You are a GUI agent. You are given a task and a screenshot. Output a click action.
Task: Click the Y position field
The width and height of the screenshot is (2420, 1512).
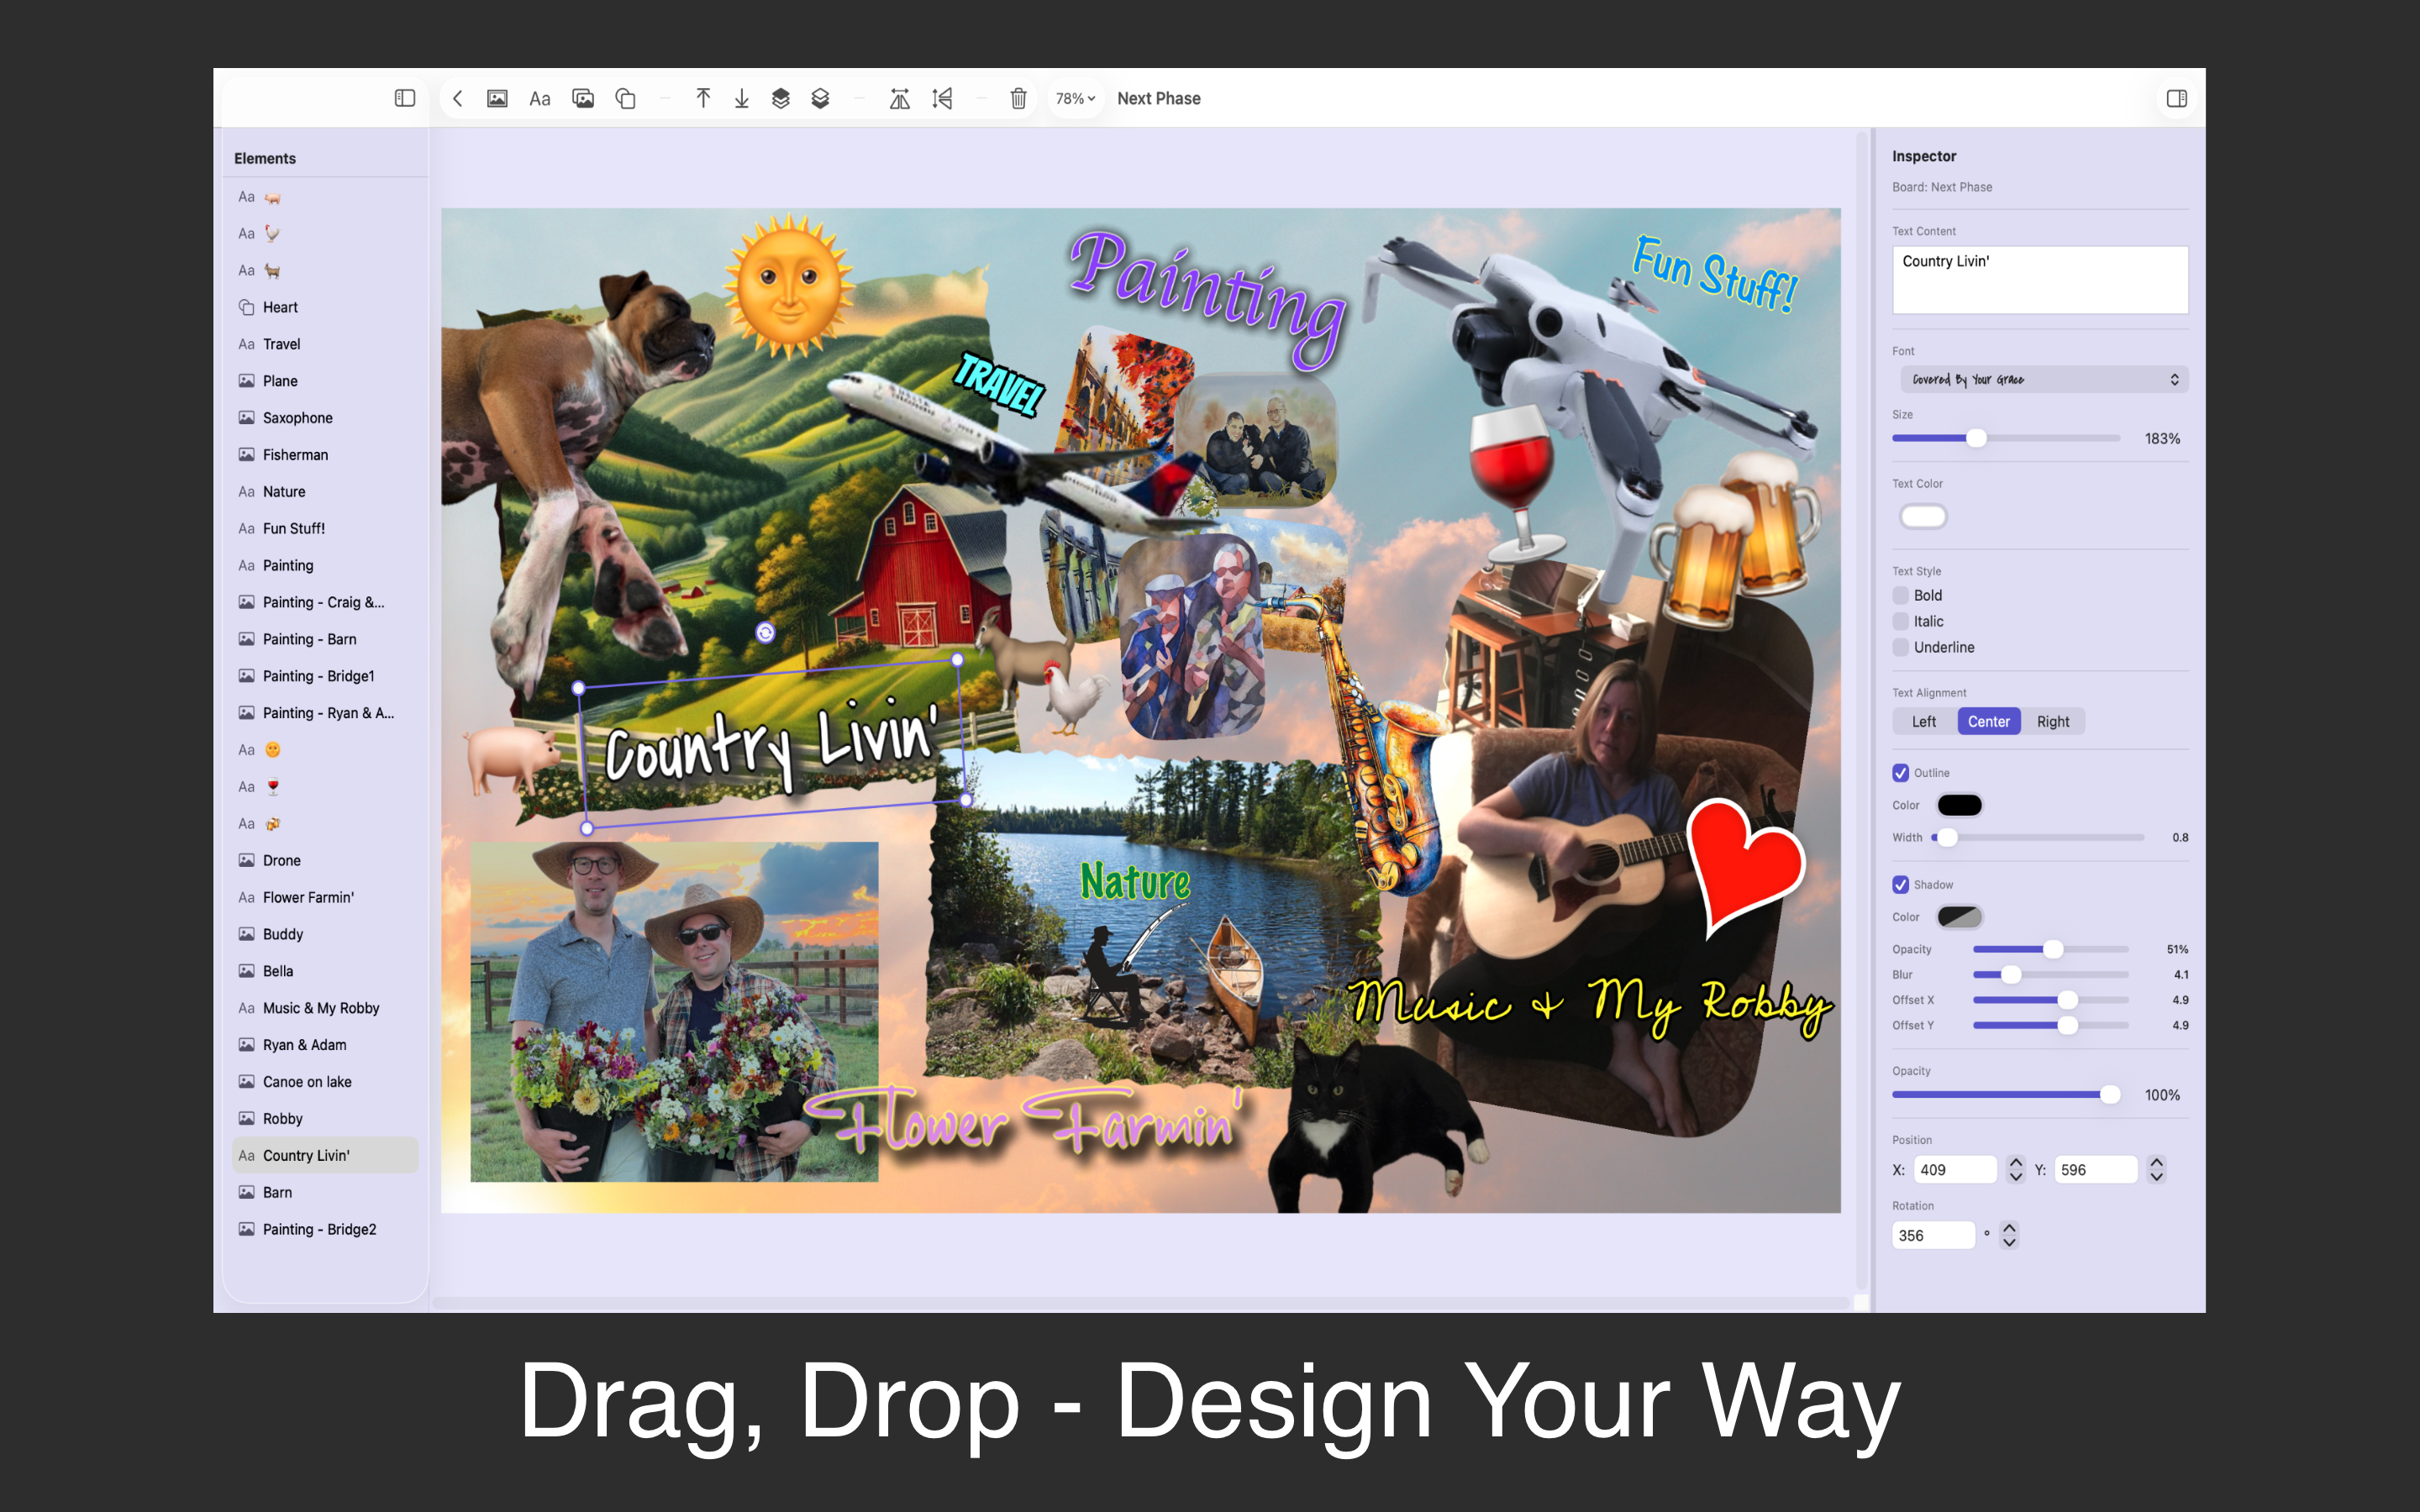pos(2095,1169)
